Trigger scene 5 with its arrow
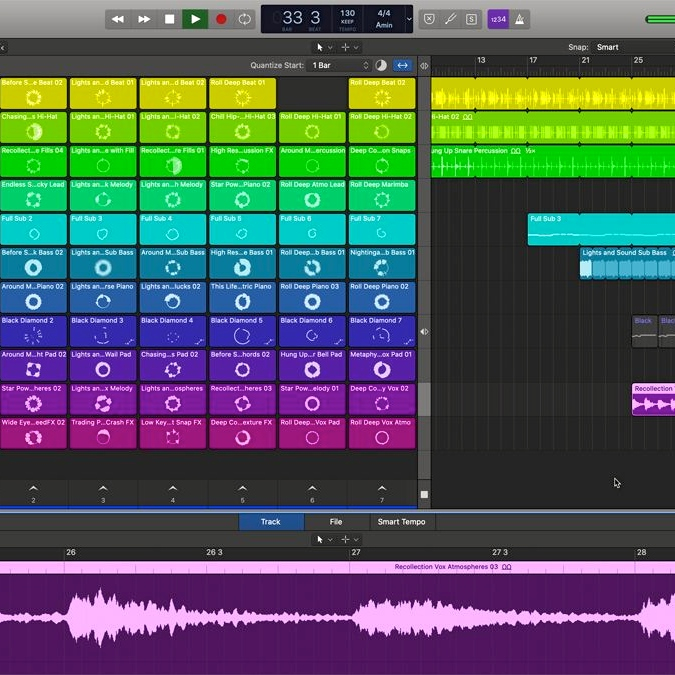Image resolution: width=675 pixels, height=675 pixels. pos(242,489)
